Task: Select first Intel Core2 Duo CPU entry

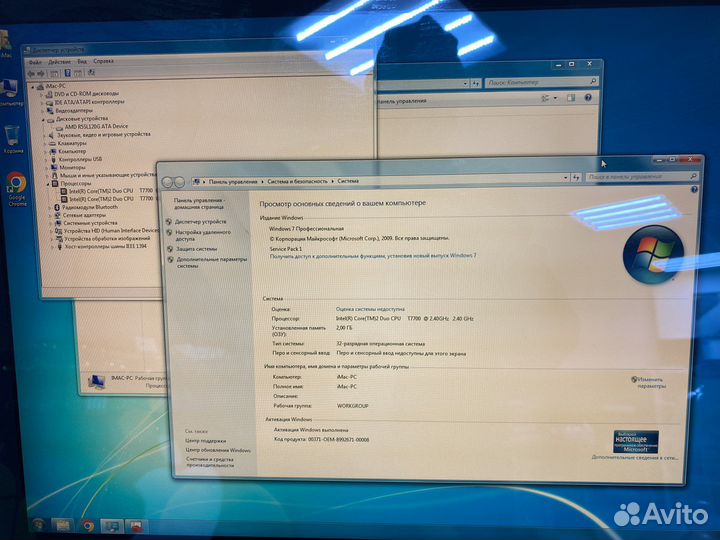Action: 111,191
